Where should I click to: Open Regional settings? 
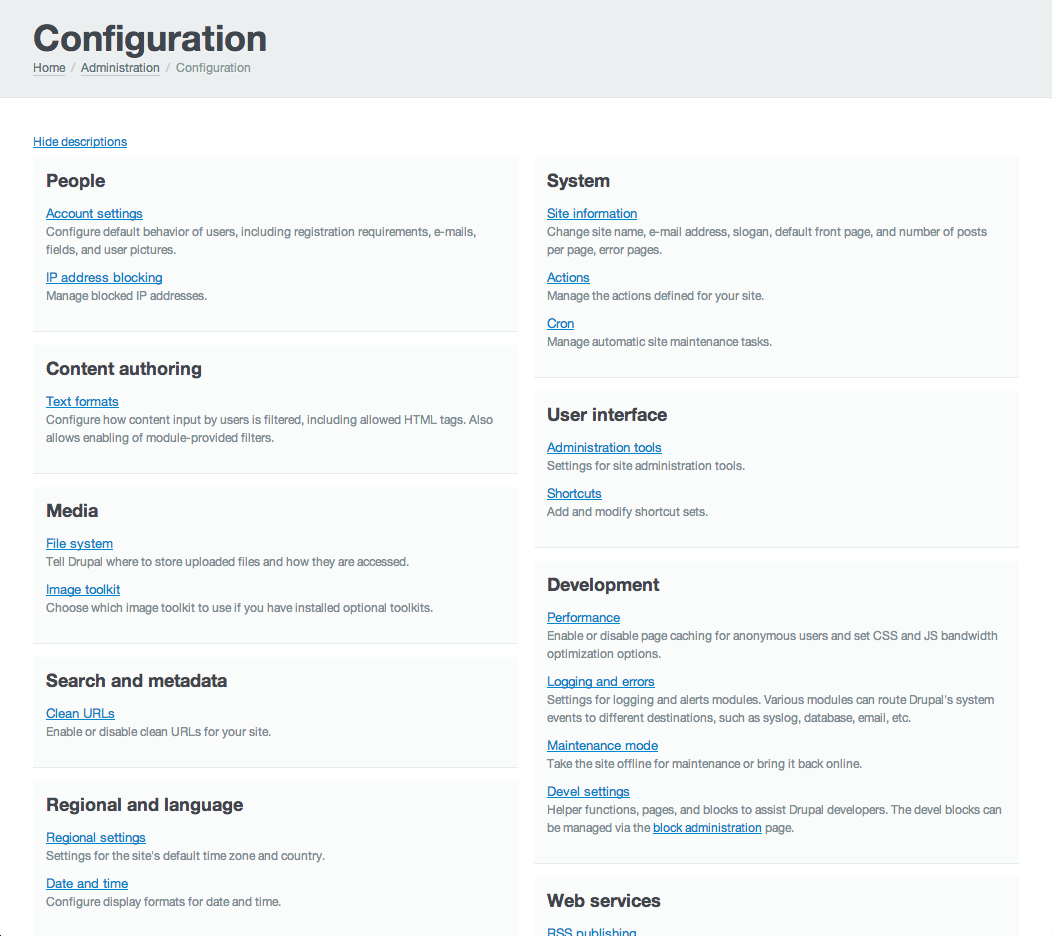click(x=95, y=837)
